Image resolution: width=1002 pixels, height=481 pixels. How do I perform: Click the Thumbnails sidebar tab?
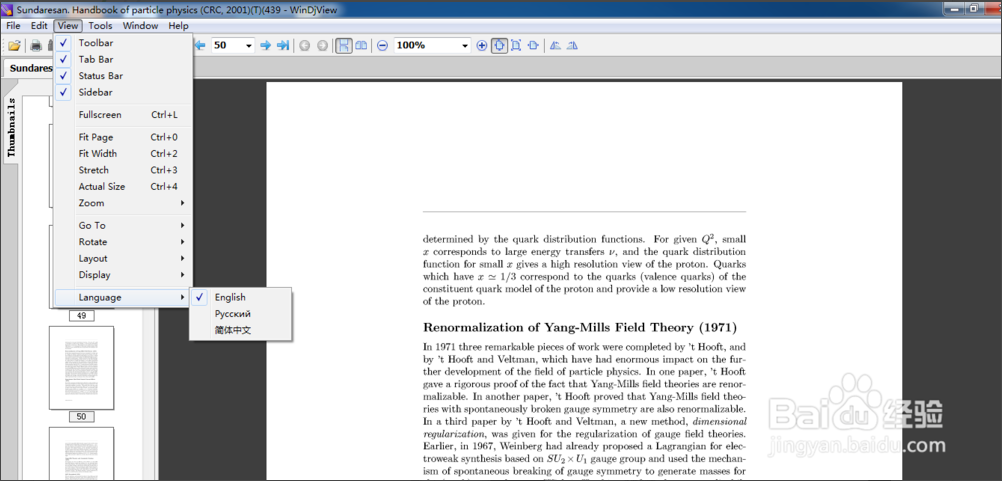tap(12, 128)
